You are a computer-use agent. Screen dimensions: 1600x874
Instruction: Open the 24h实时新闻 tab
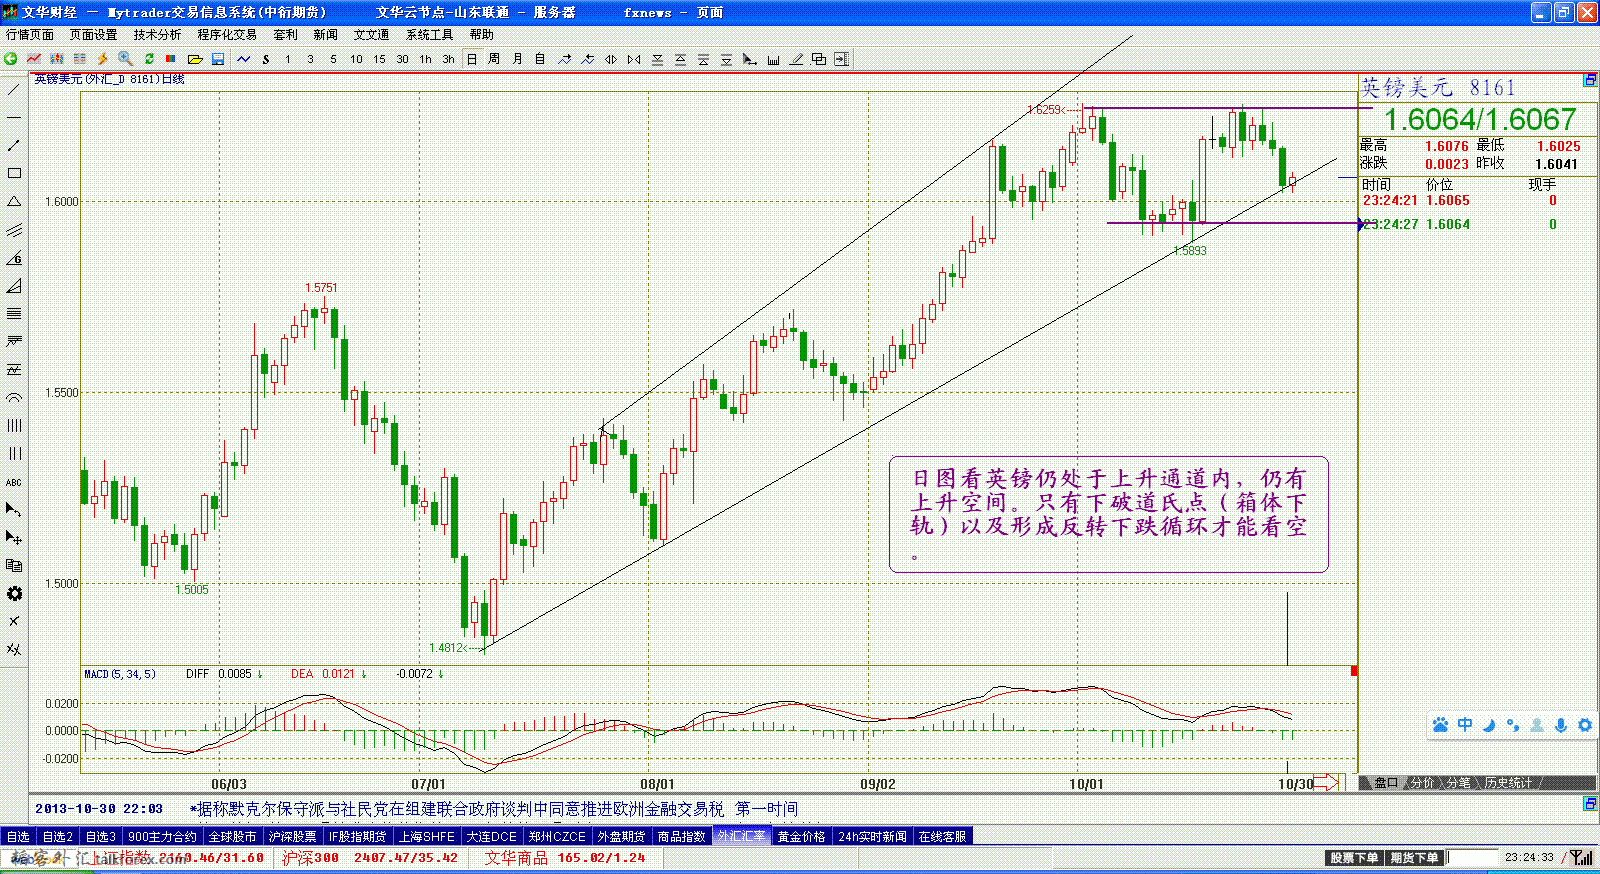click(x=873, y=836)
